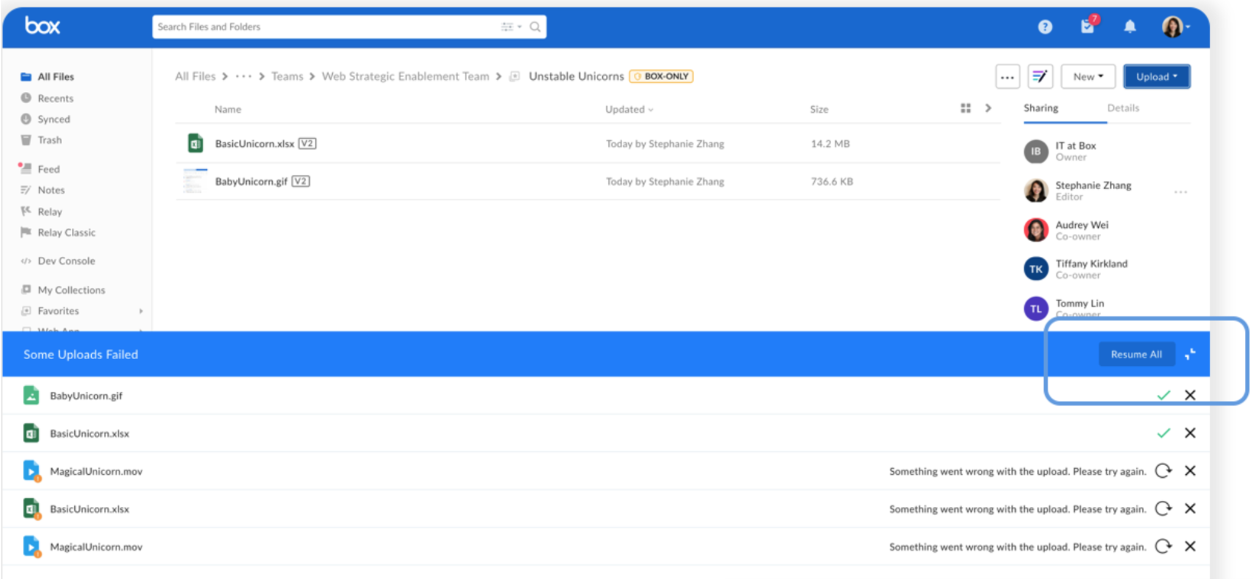Retry upload of first MagicalUnicorn.mov
Screen dimensions: 1254x580
pyautogui.click(x=1163, y=471)
